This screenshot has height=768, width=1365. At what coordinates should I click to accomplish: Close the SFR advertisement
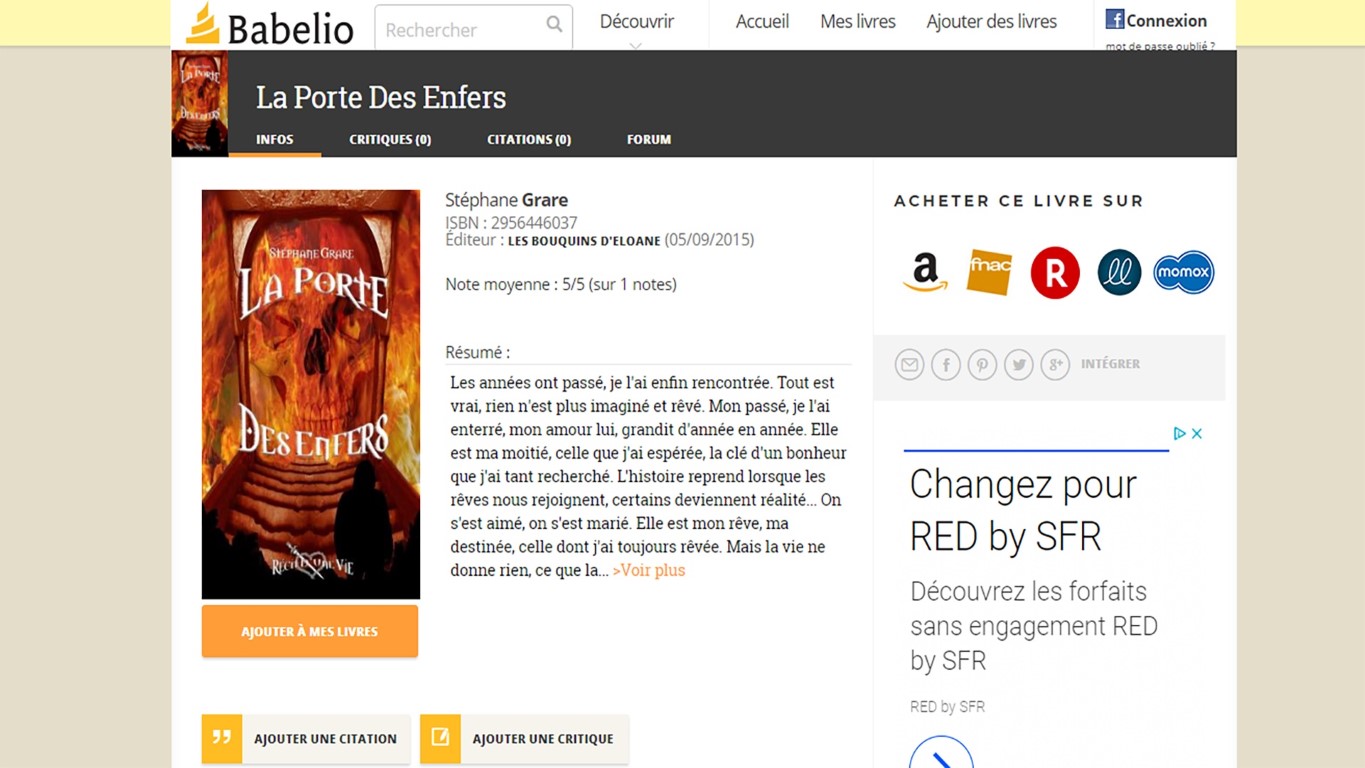coord(1196,433)
